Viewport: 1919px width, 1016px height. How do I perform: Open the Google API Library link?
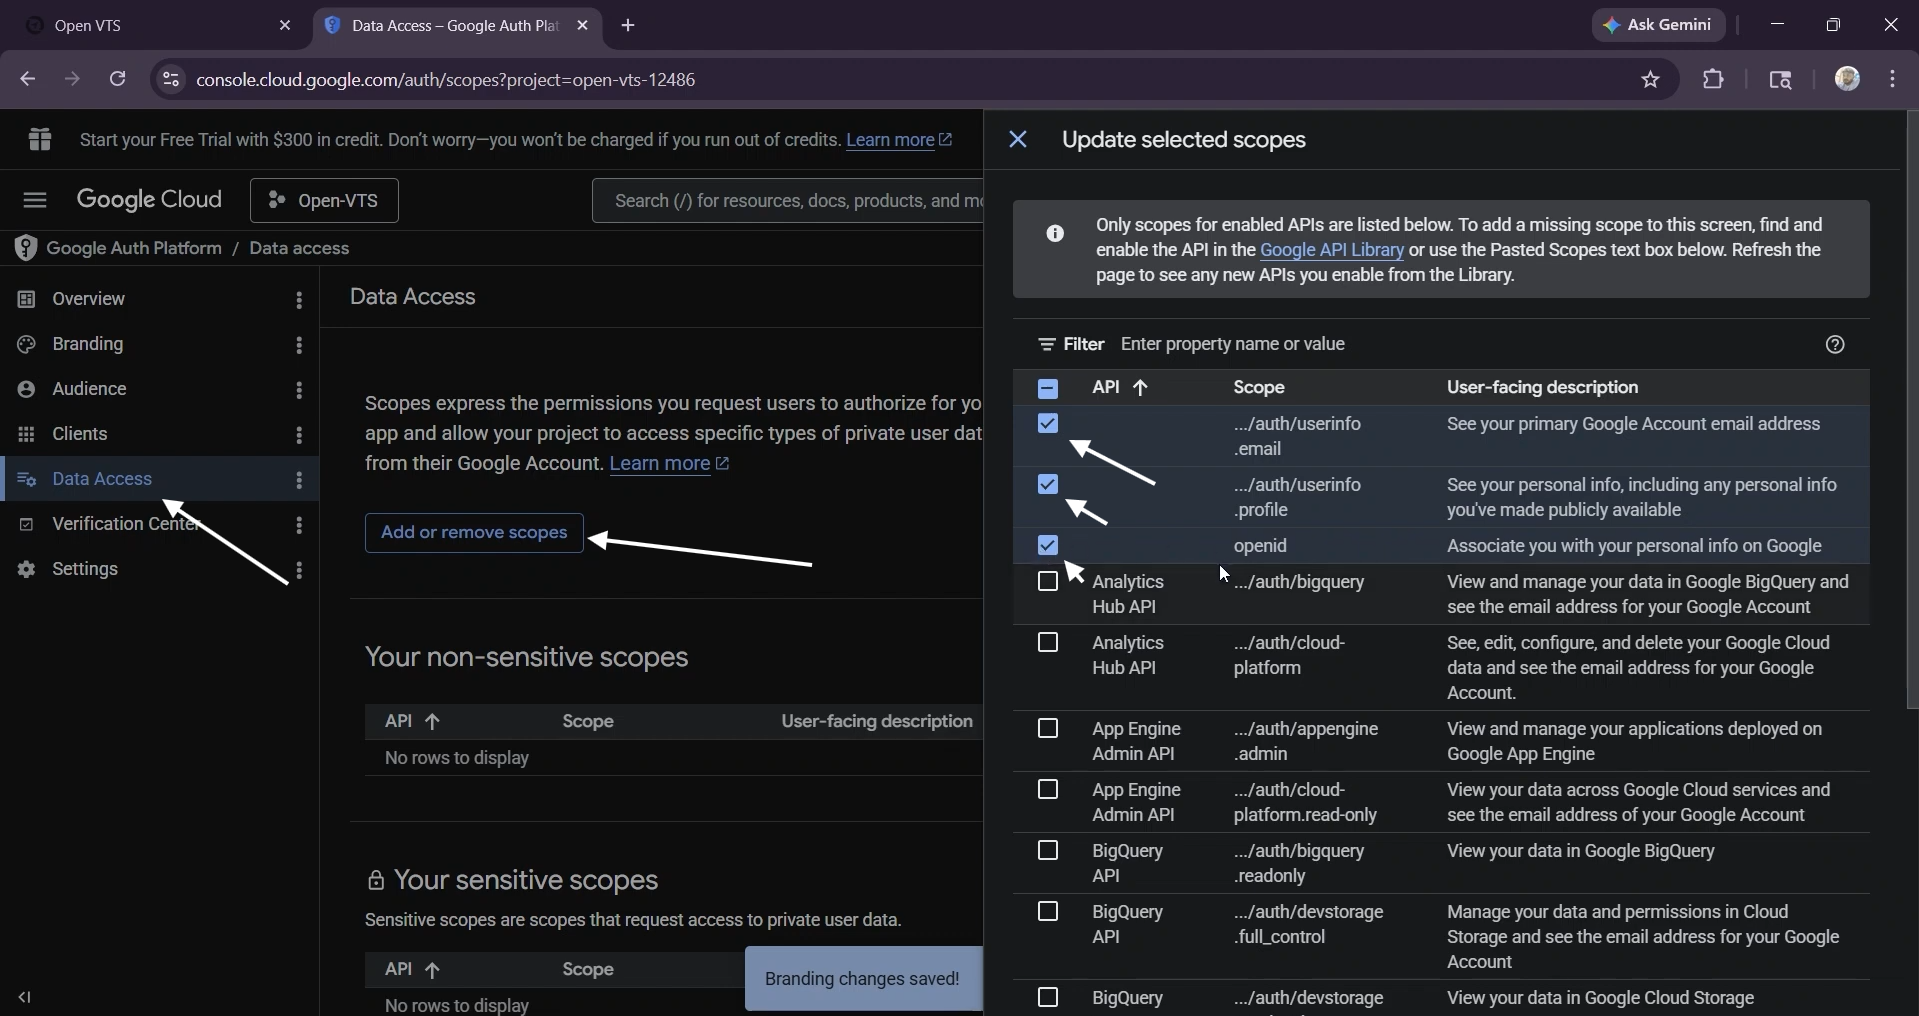coord(1332,251)
